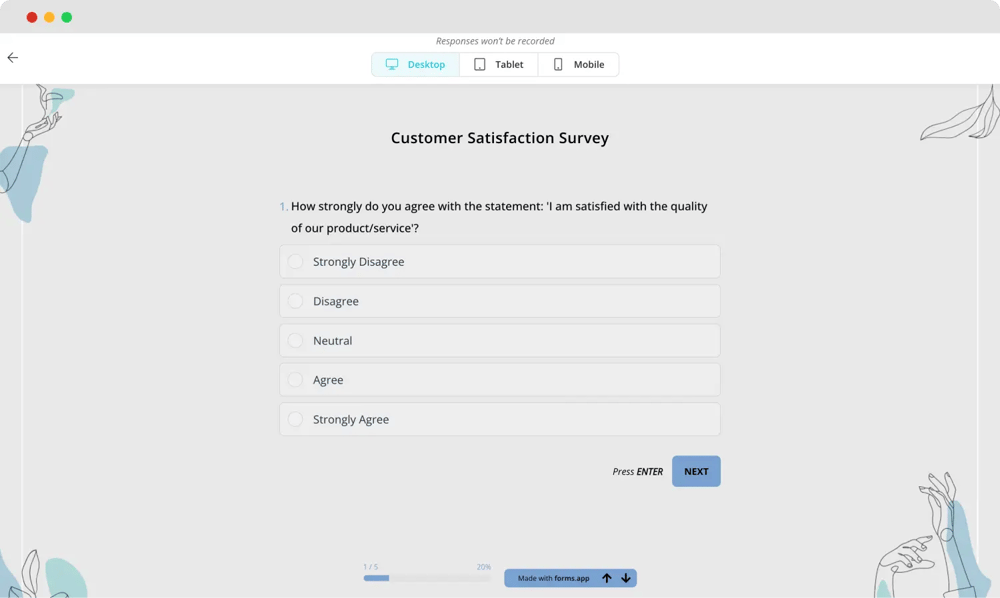Click the tablet device icon

pos(480,64)
